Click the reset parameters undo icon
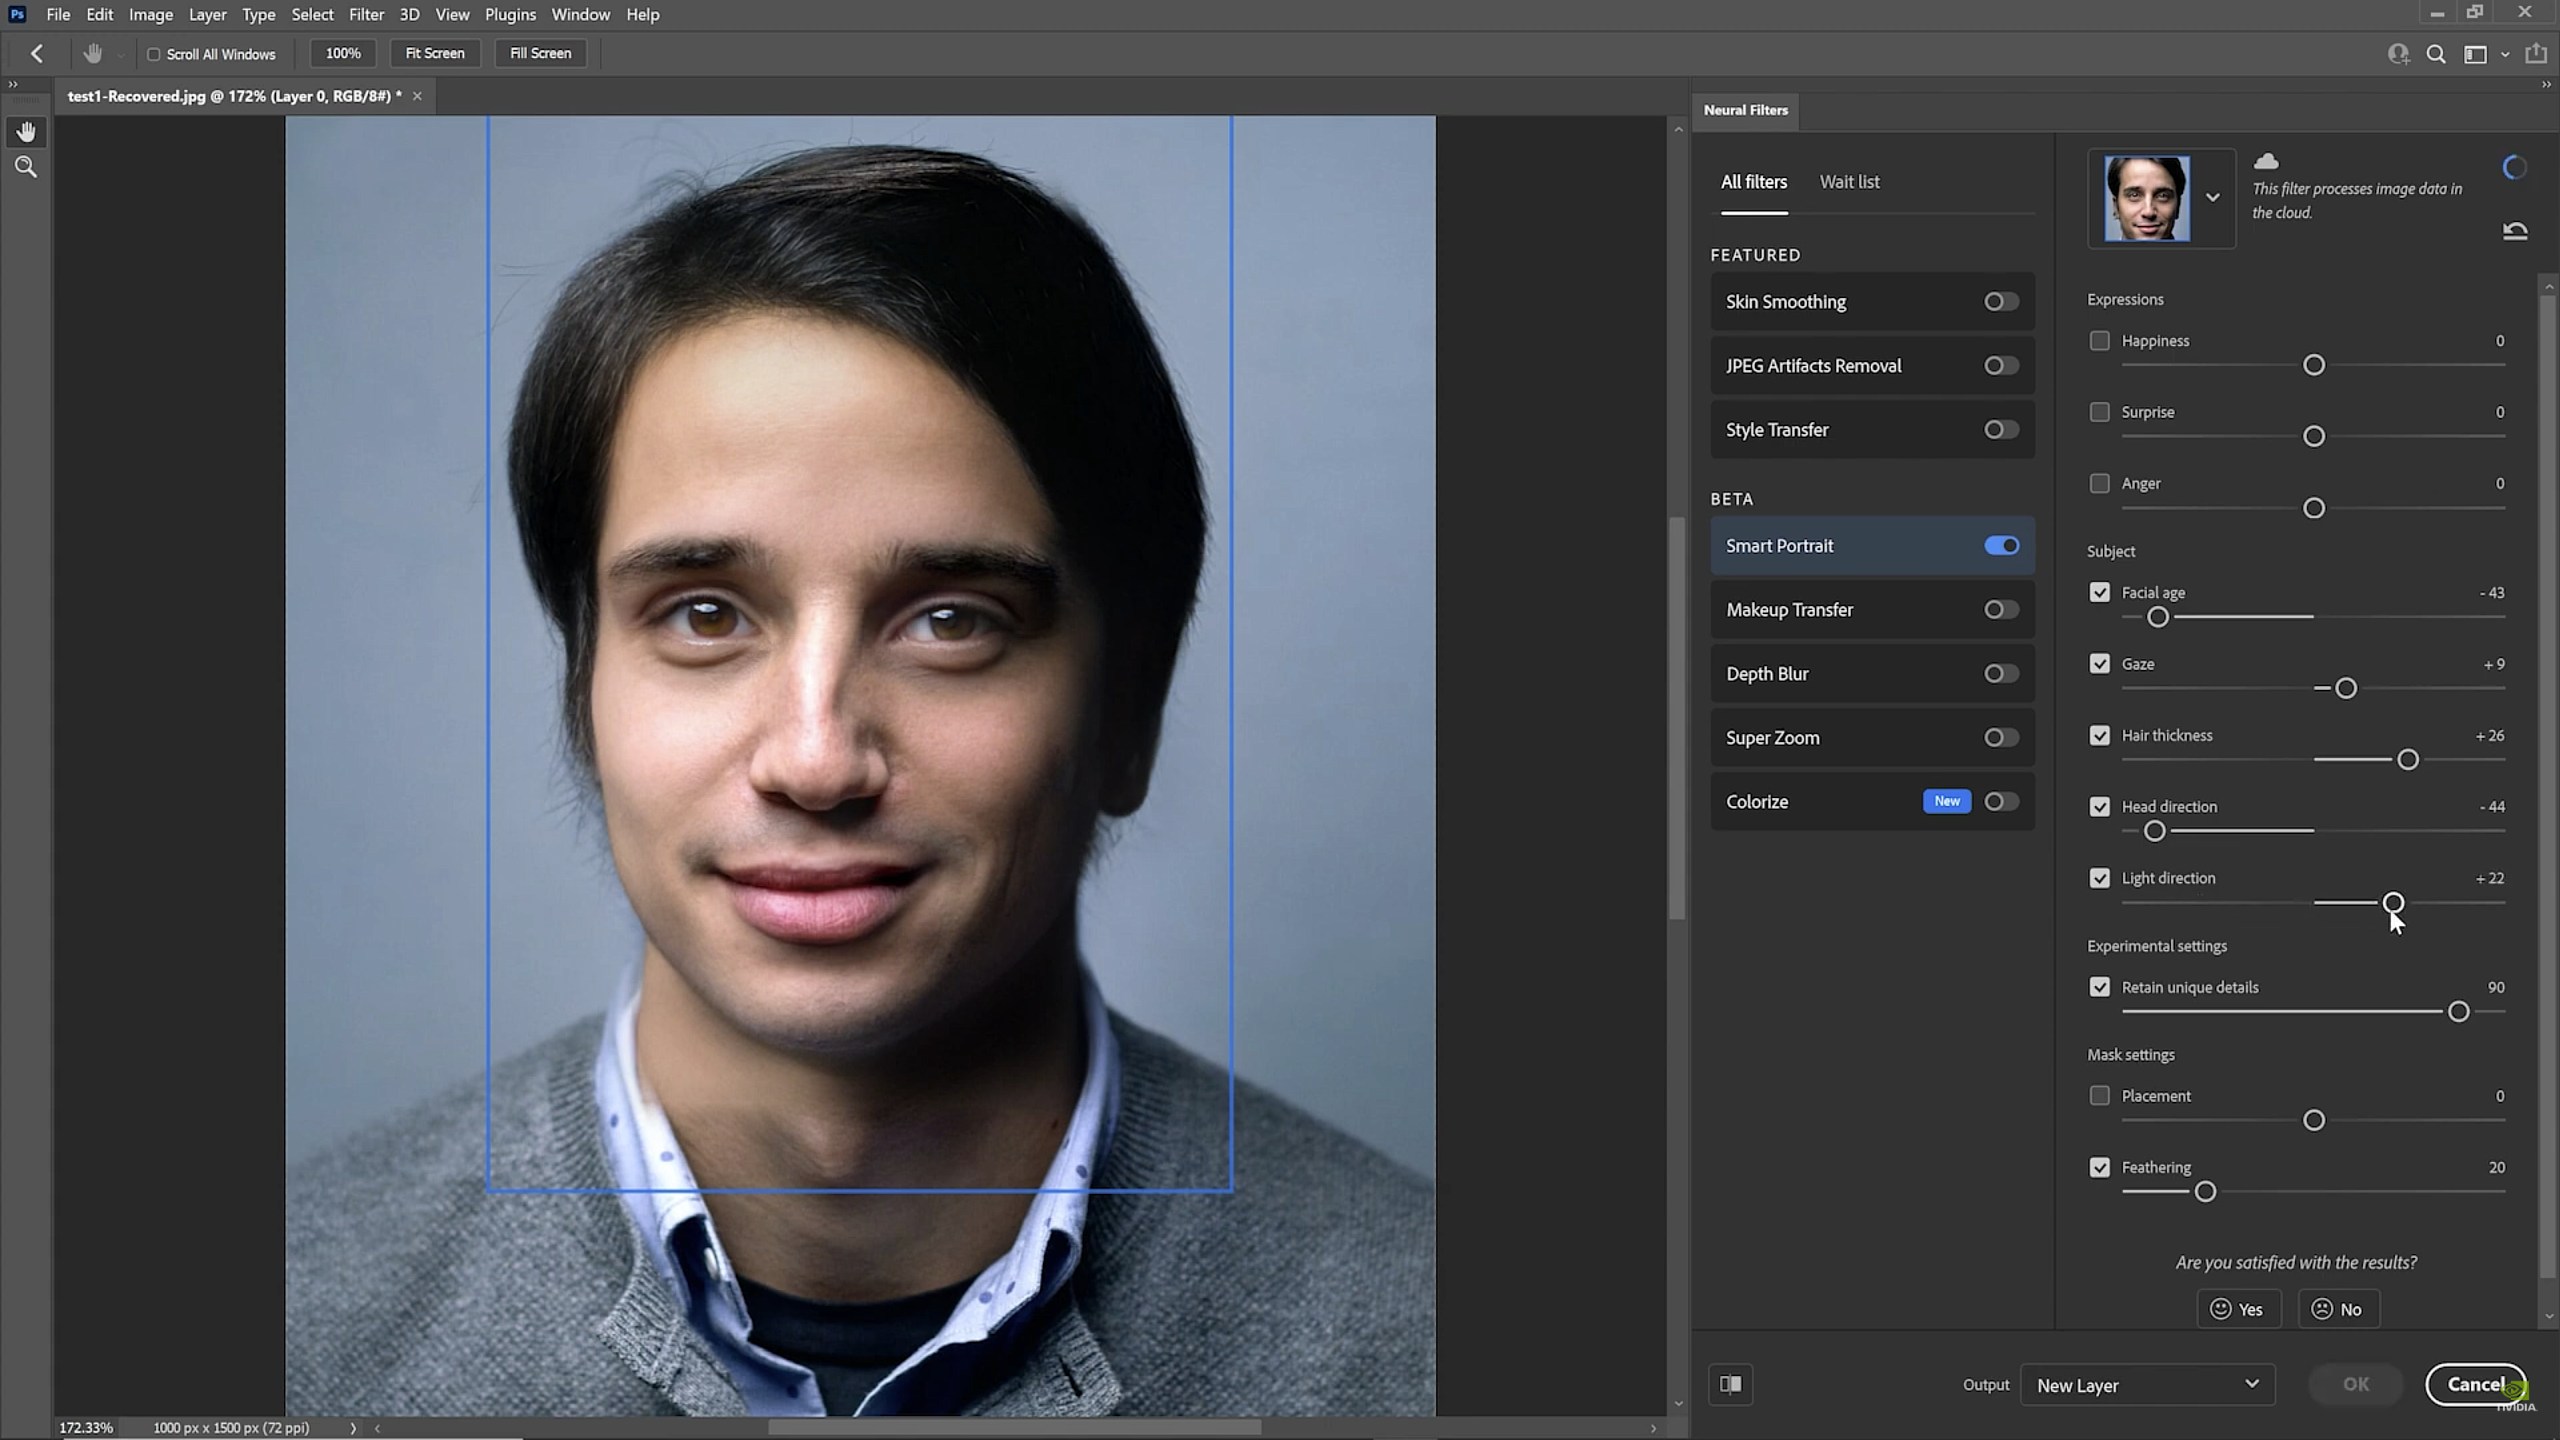 click(2515, 232)
